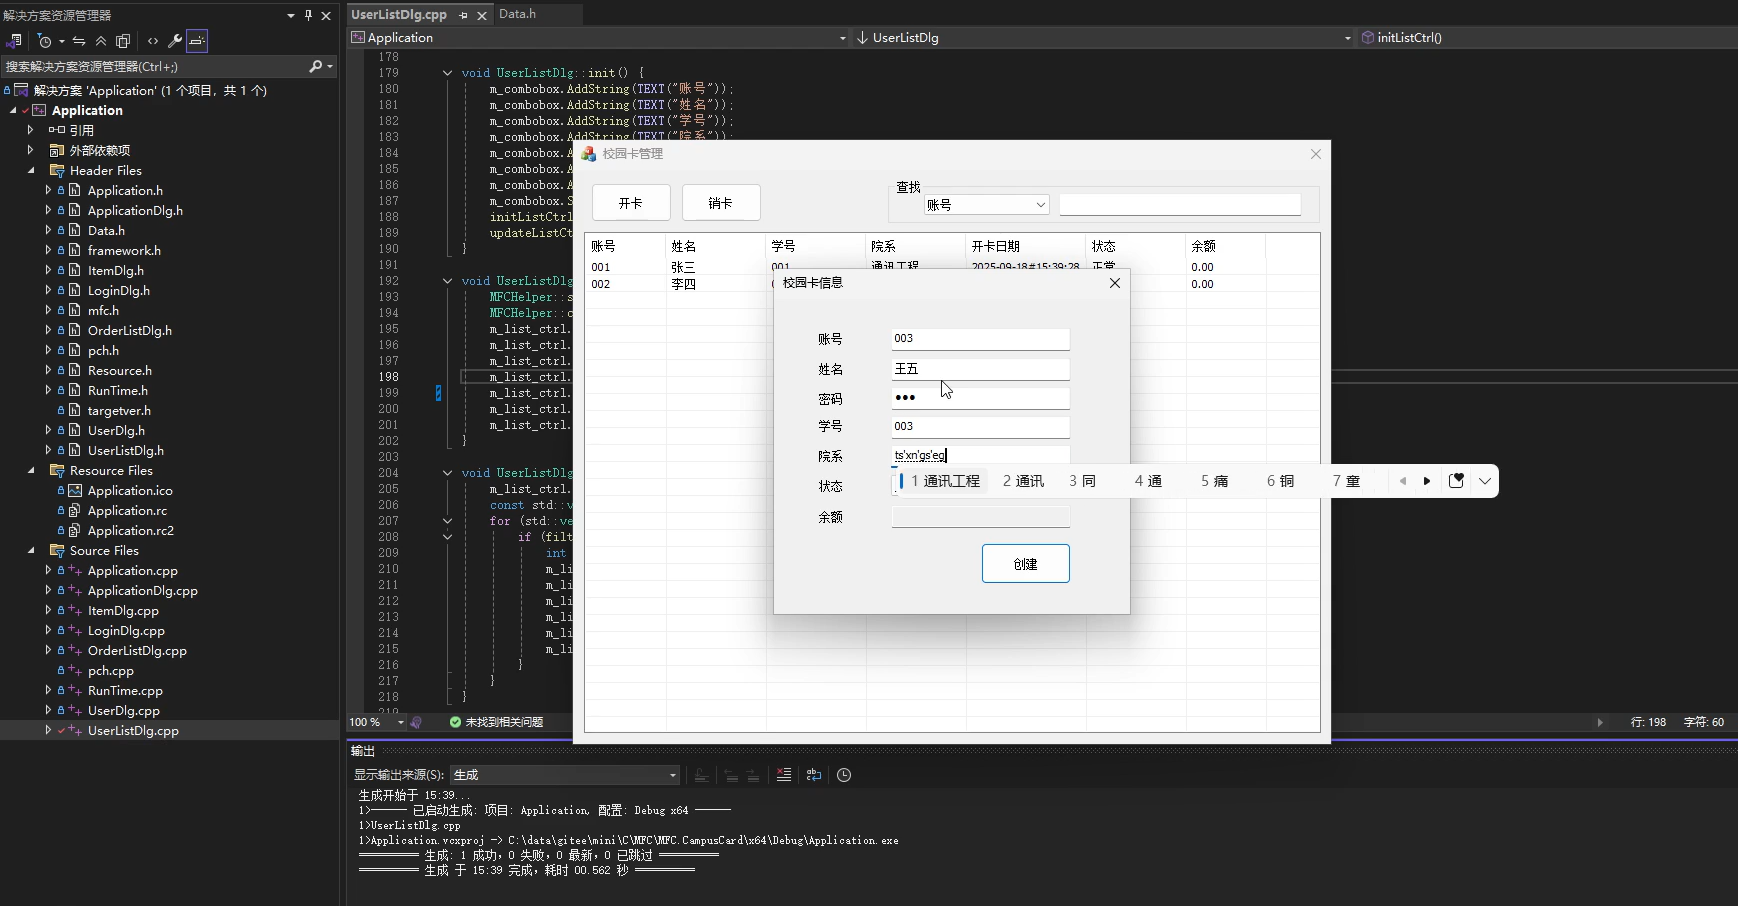Toggle the output timestamp clock icon
This screenshot has width=1738, height=906.
(844, 775)
